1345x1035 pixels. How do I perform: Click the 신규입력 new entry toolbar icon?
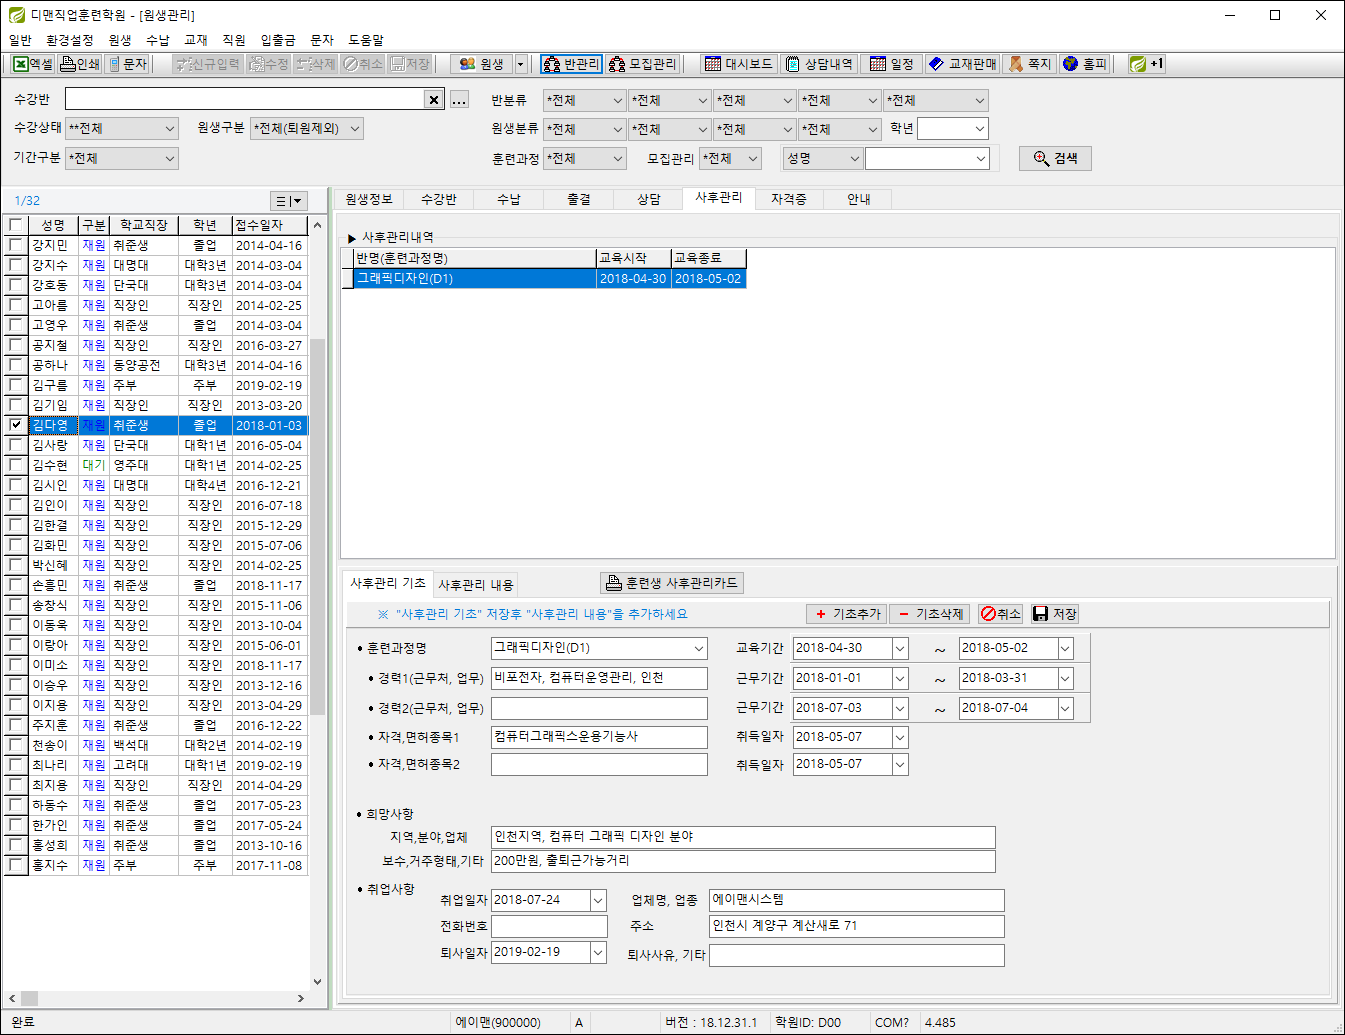click(x=207, y=64)
